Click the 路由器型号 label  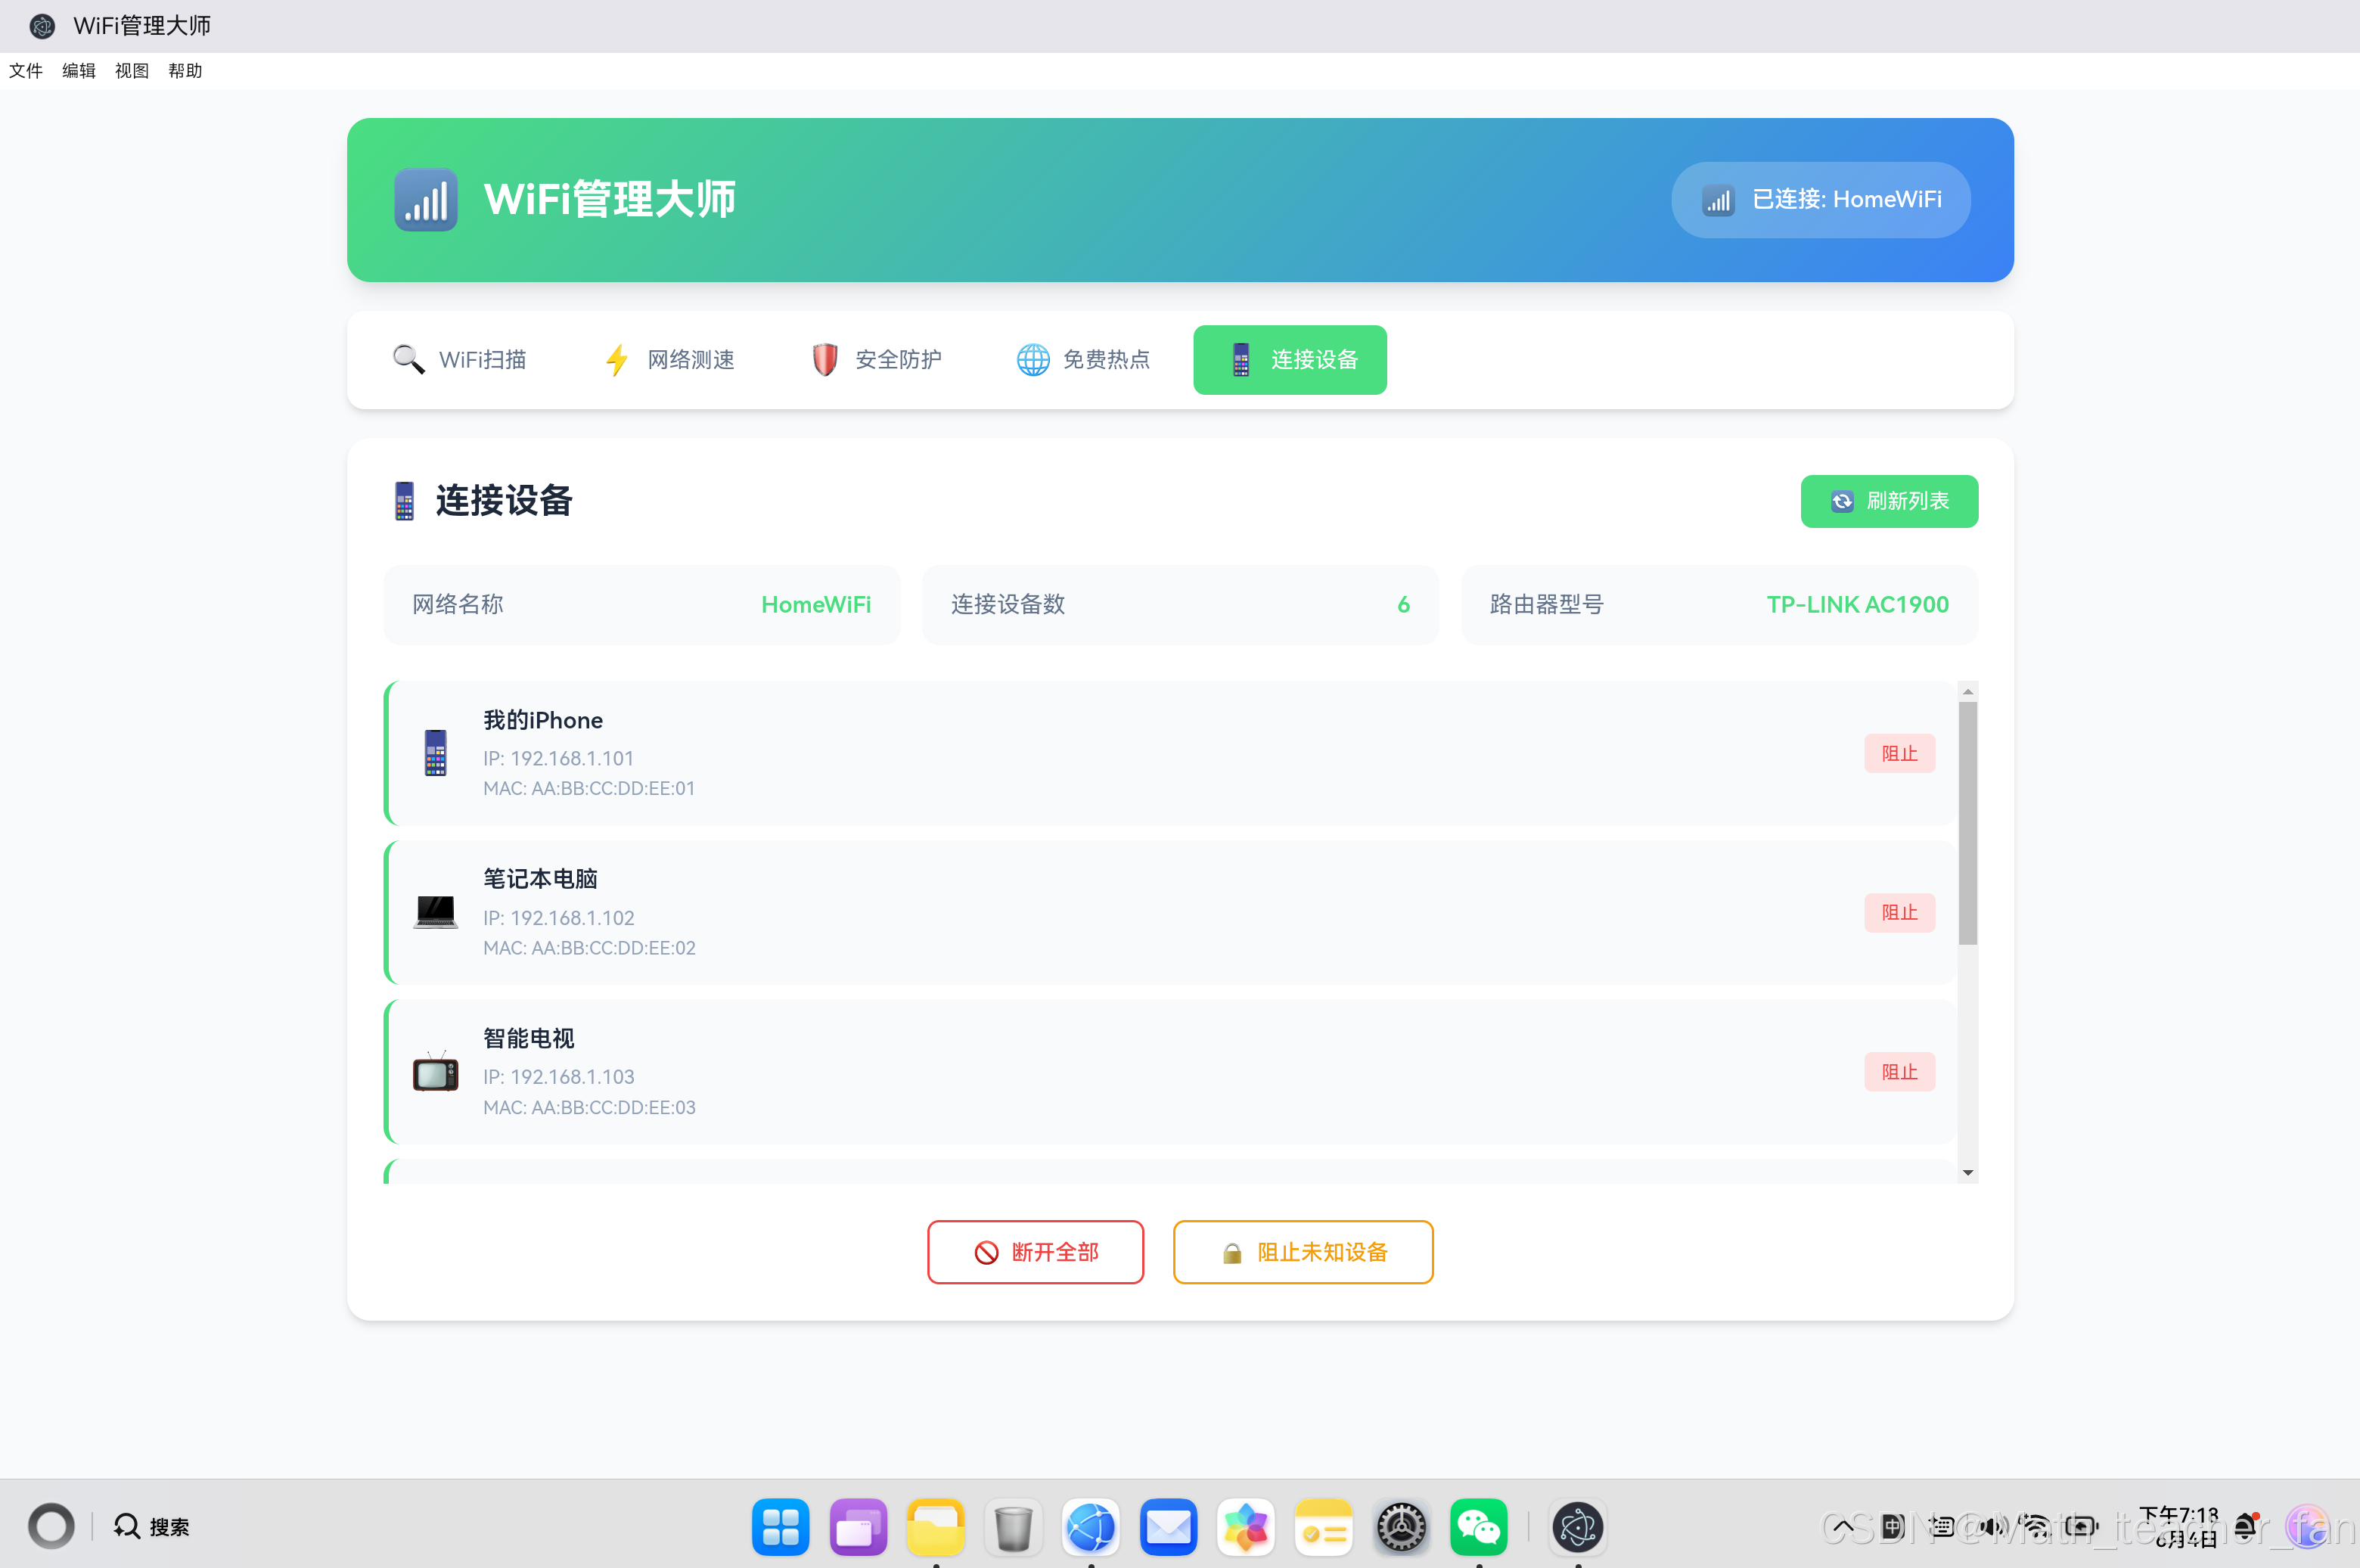point(1547,605)
